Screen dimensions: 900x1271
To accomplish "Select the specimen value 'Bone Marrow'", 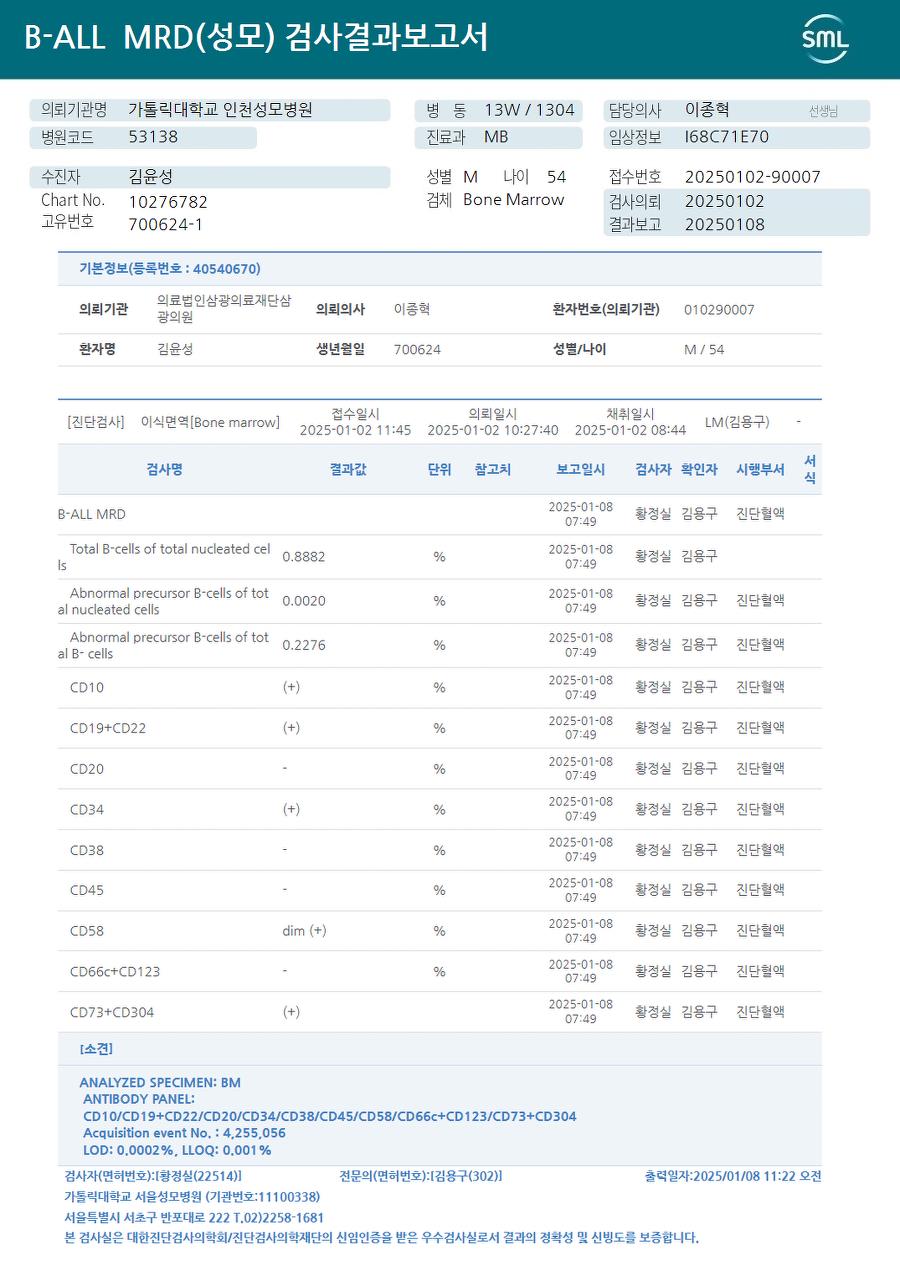I will (514, 200).
